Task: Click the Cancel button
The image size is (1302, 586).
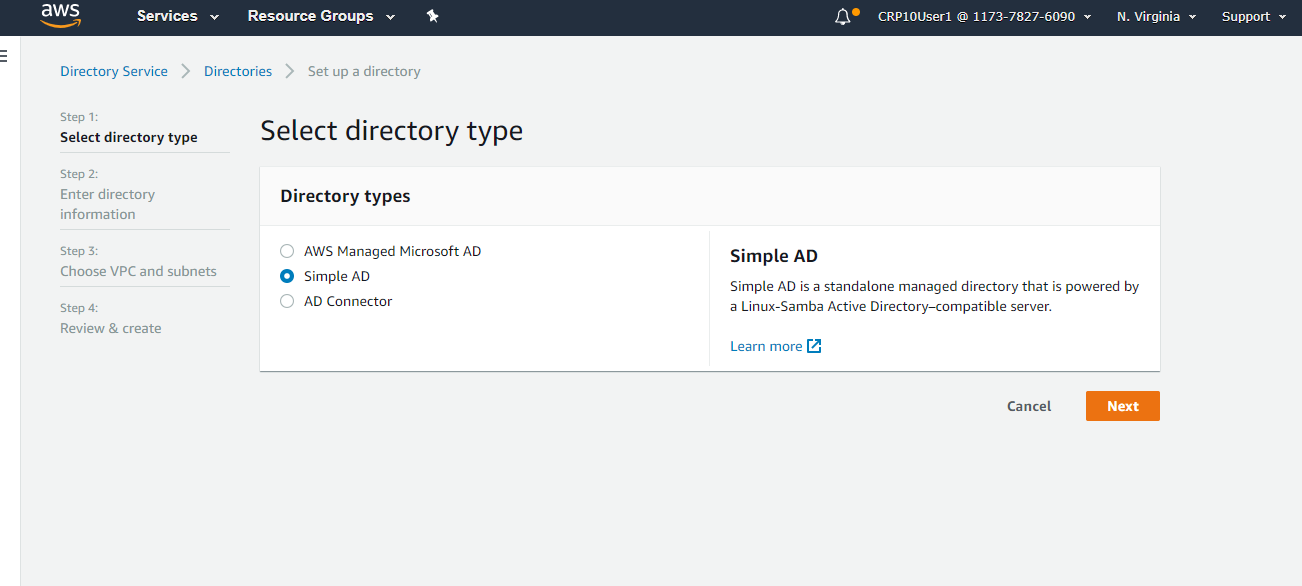Action: coord(1029,406)
